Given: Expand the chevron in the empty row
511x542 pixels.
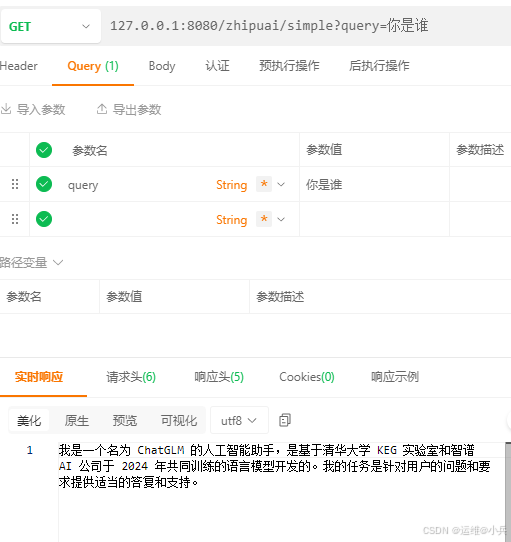Looking at the screenshot, I should tap(281, 219).
